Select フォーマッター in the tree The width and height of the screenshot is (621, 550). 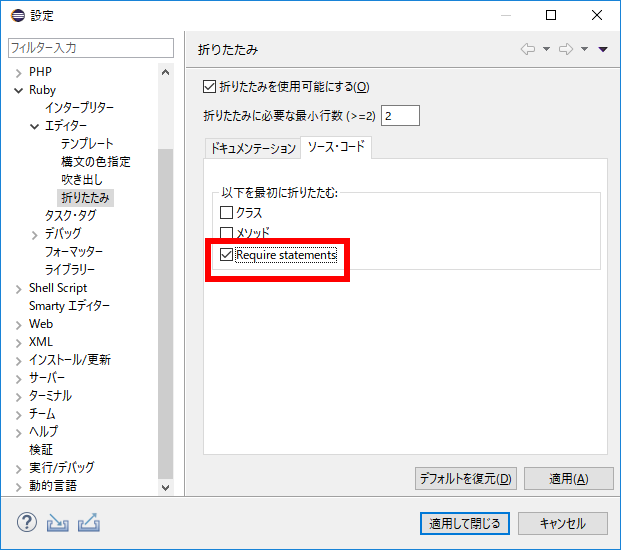pyautogui.click(x=74, y=251)
